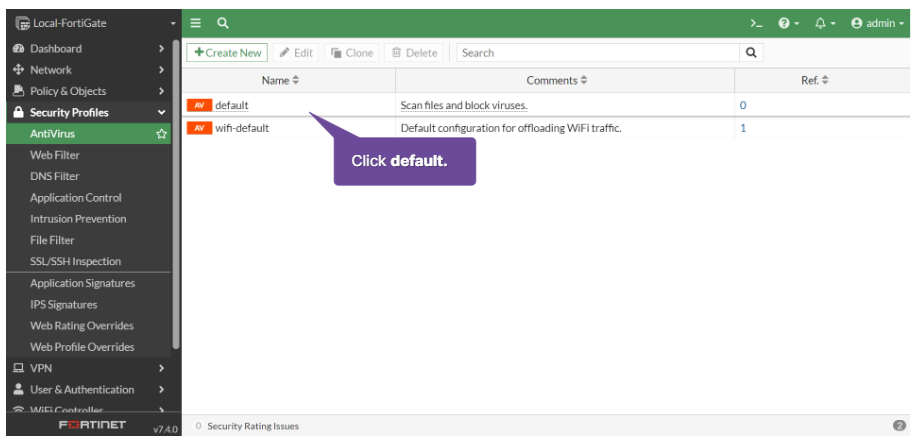Click the User & Authentication person icon
Screen dimensions: 919x448
coord(18,389)
